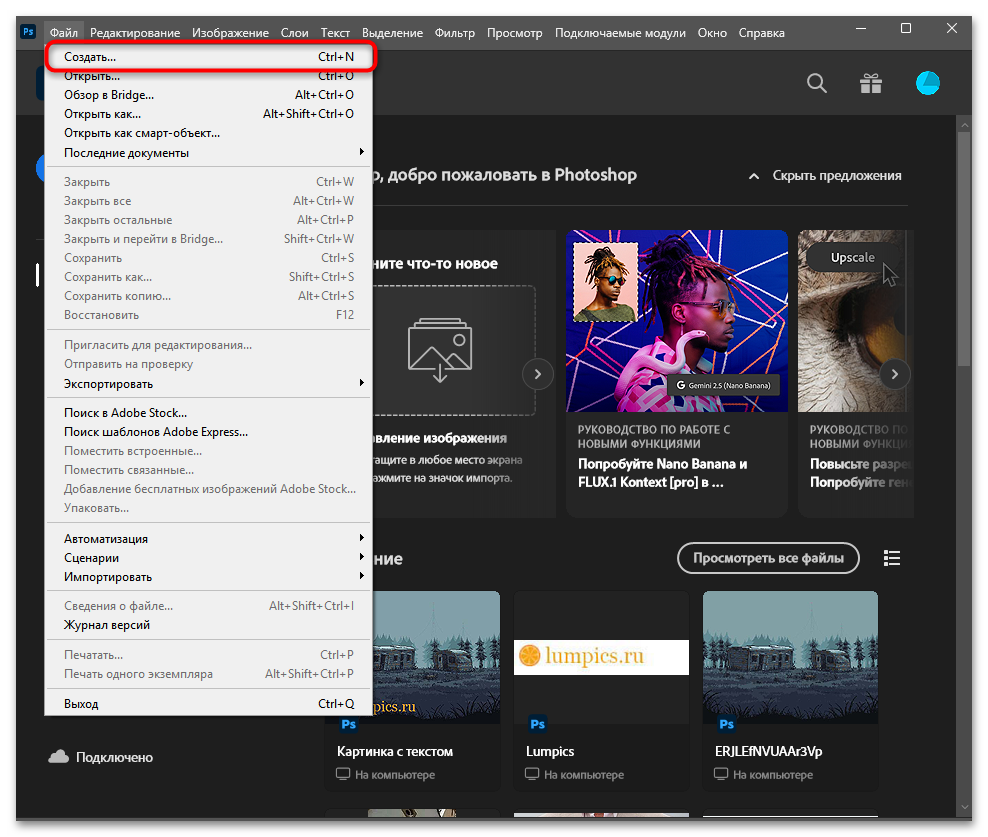Screen dimensions: 988x837
Task: Open the blue profile avatar icon
Action: [x=928, y=83]
